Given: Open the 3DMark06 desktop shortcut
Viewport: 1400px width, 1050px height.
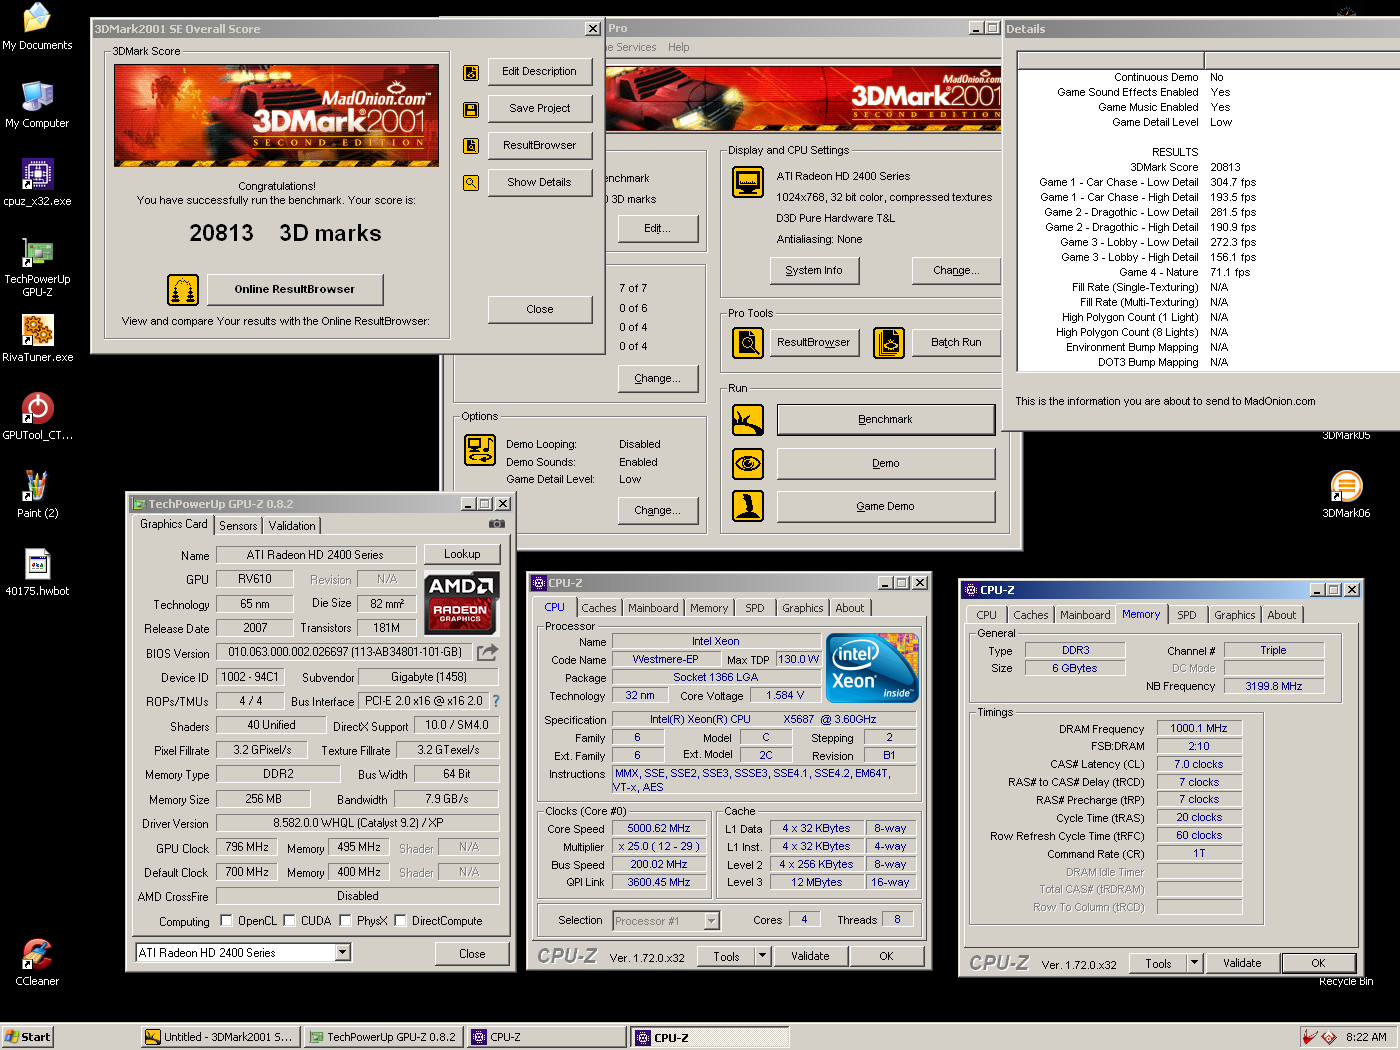Looking at the screenshot, I should pos(1346,494).
